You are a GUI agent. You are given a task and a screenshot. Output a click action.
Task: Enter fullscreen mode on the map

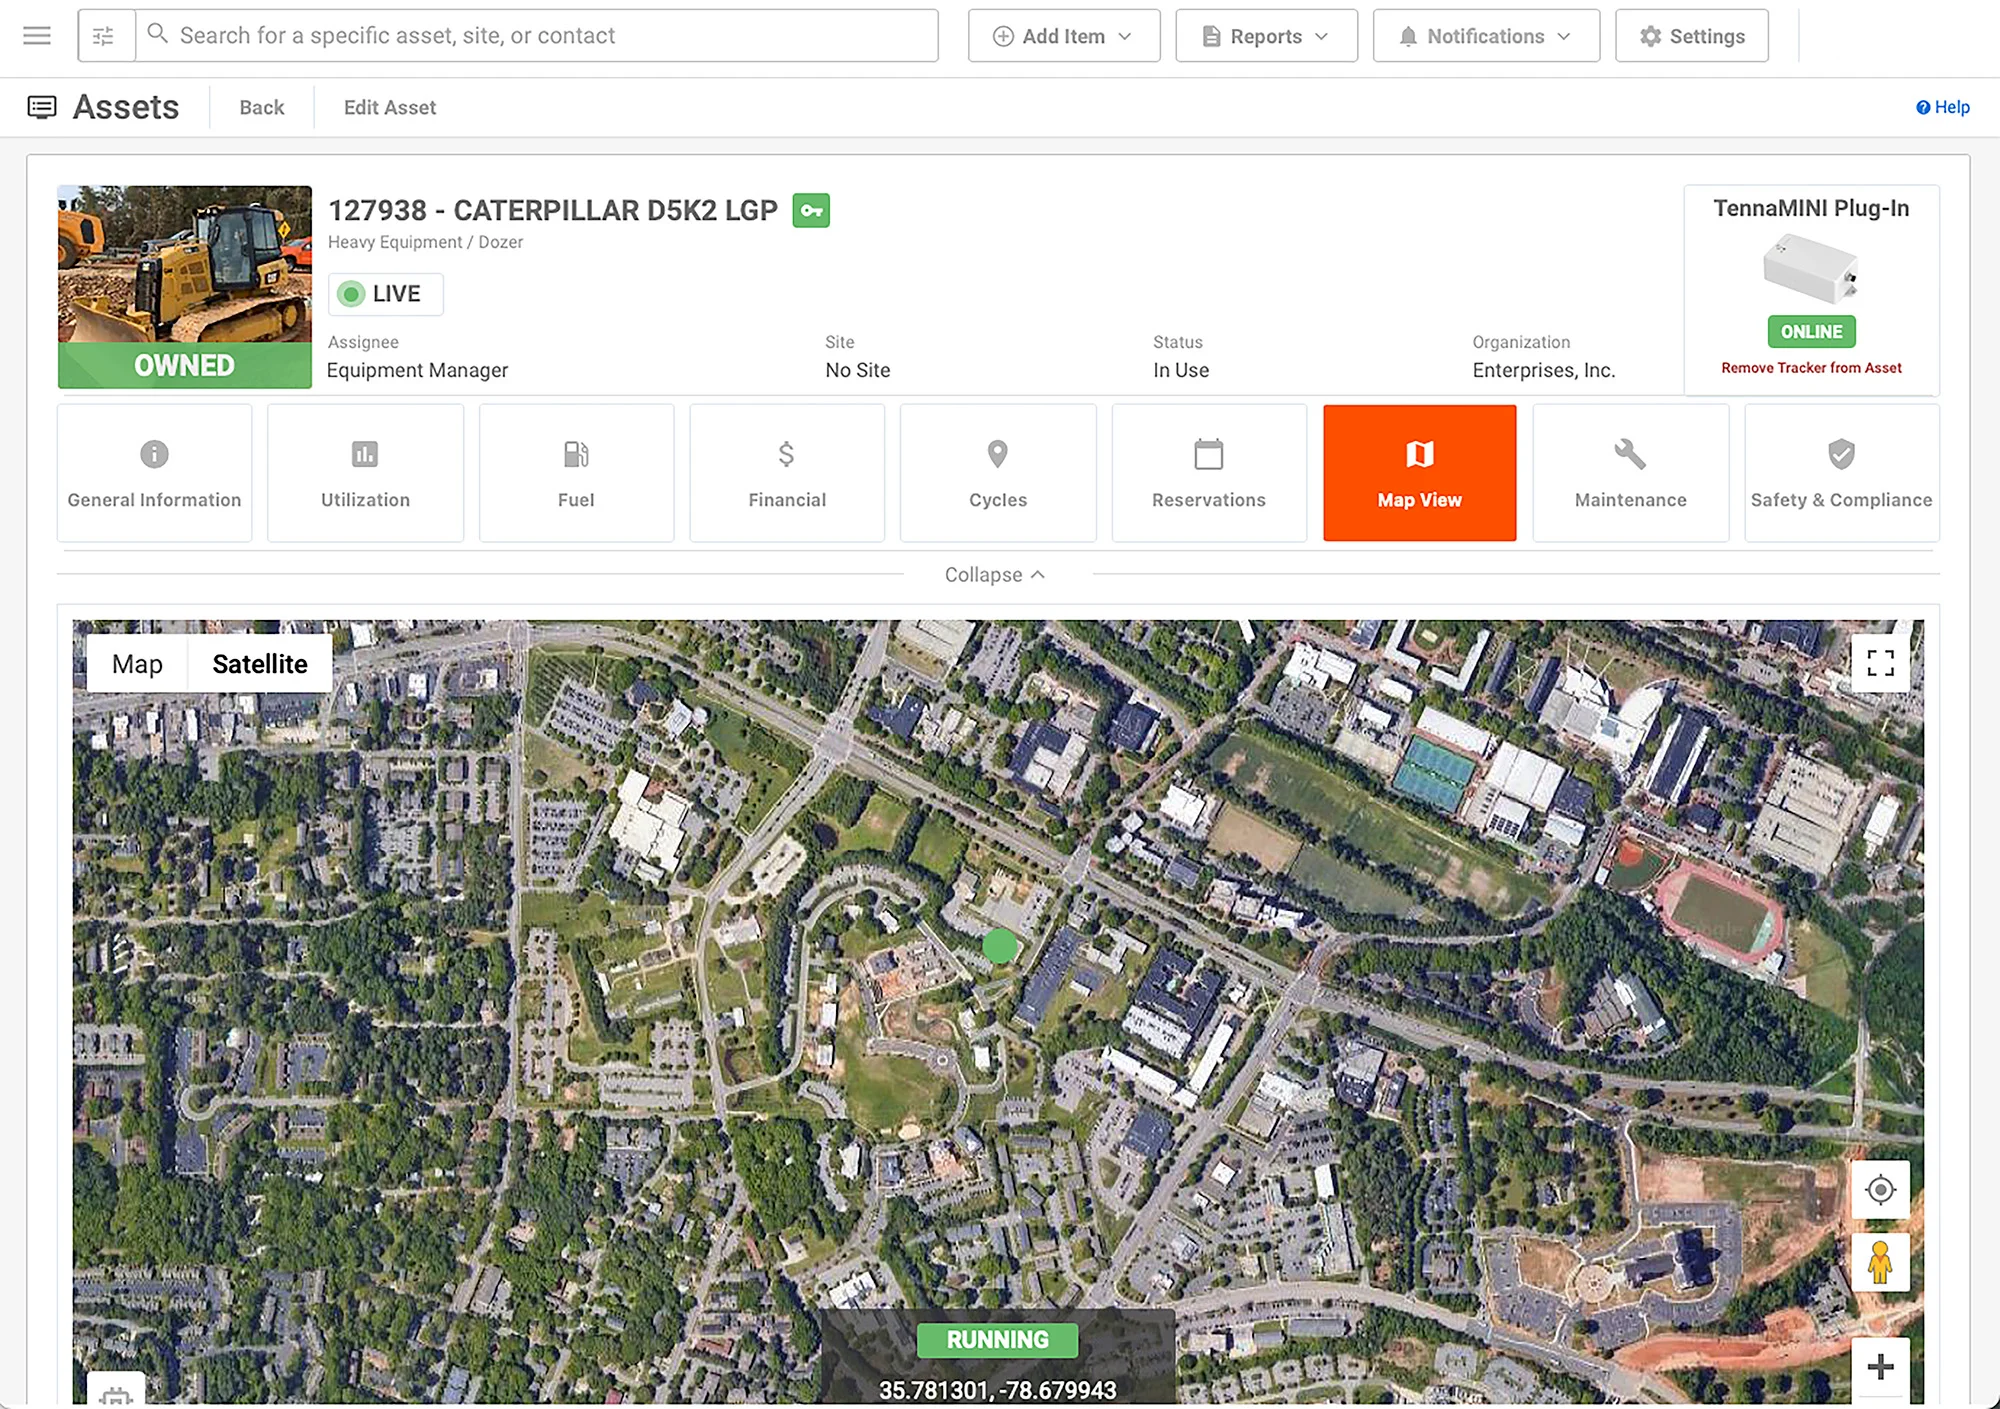pos(1879,662)
